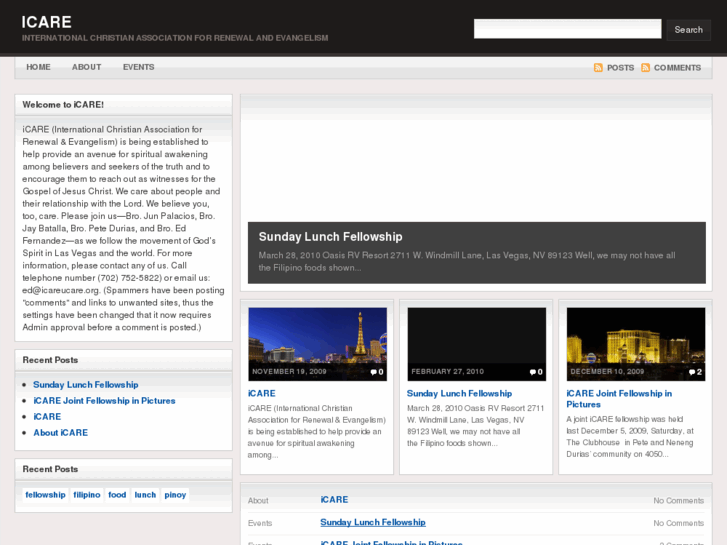727x545 pixels.
Task: Click comment bubble icon on November 19 thumbnail
Action: tap(374, 372)
